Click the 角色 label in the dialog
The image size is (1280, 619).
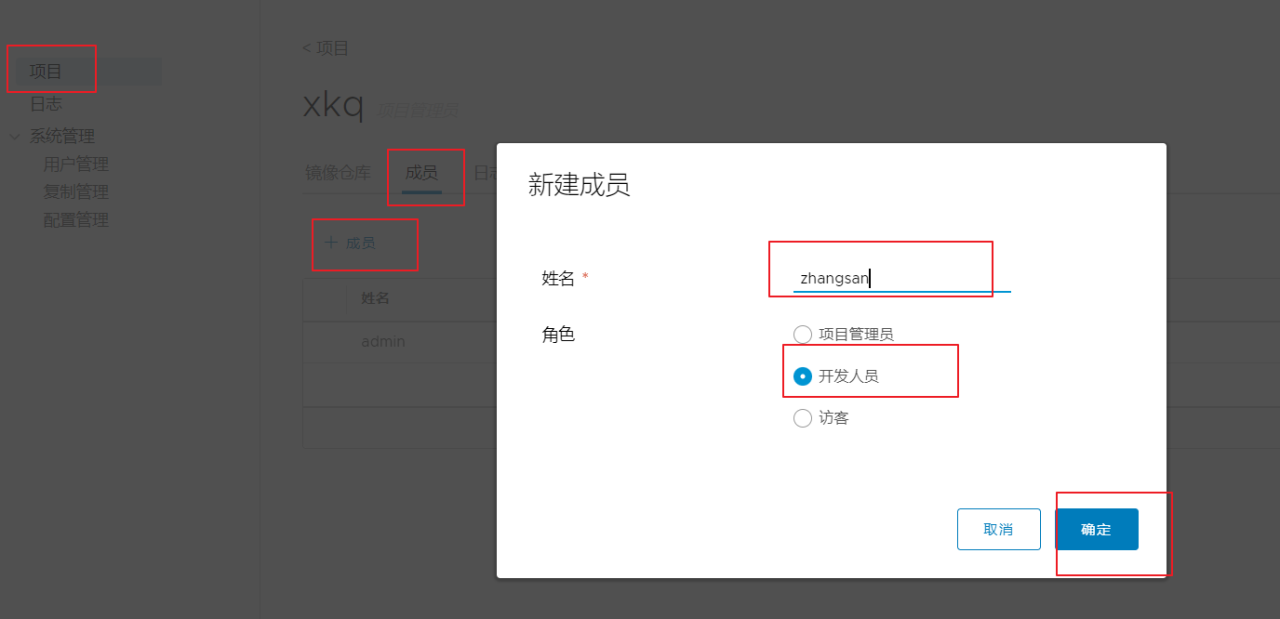(558, 334)
